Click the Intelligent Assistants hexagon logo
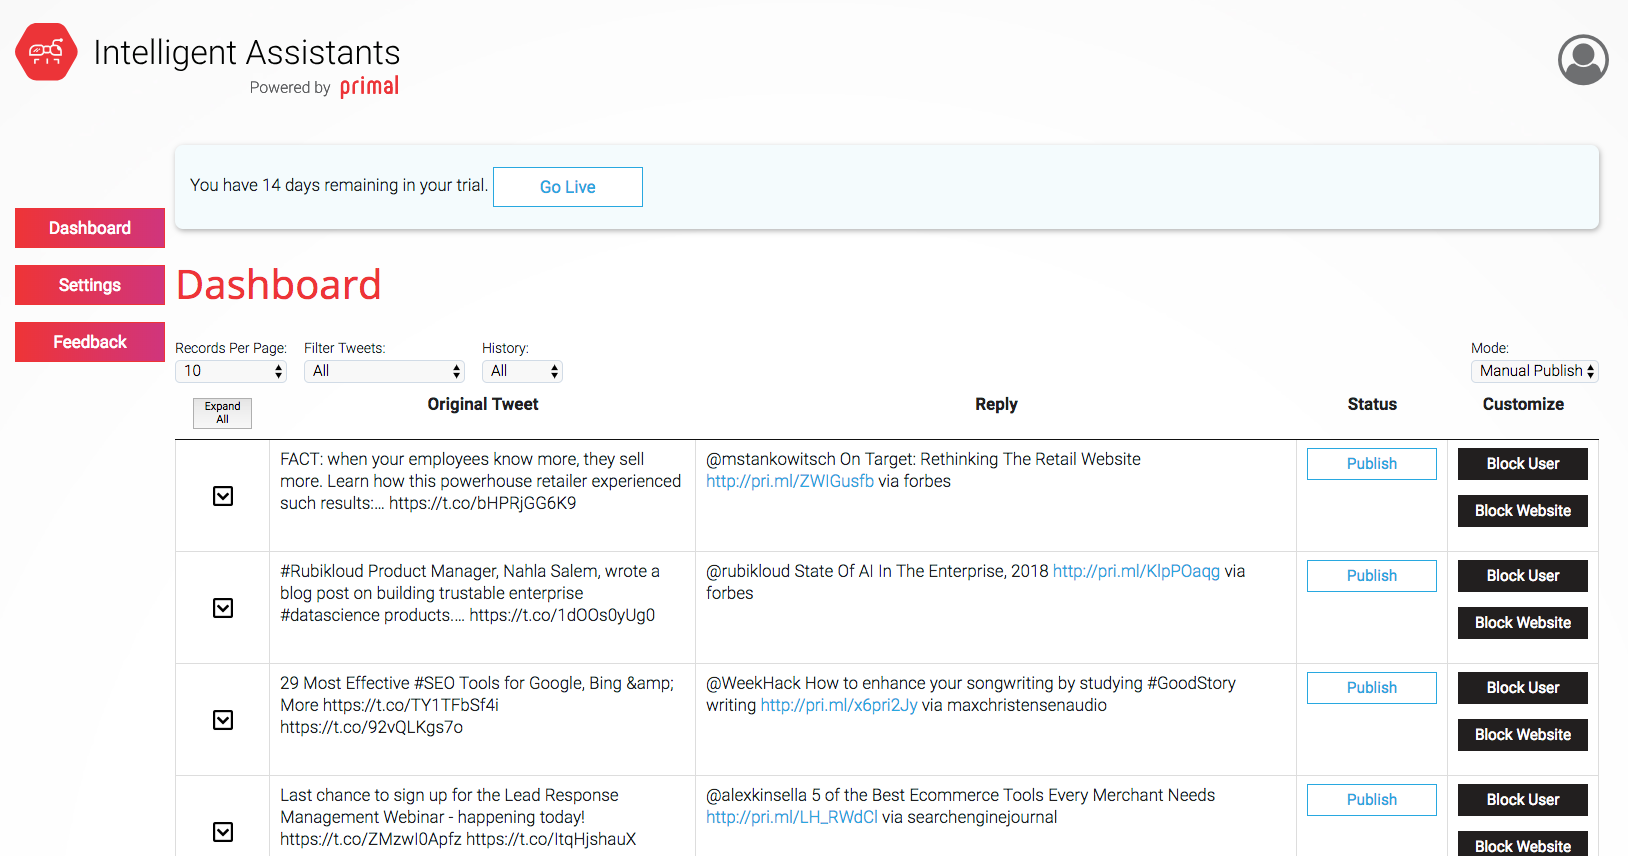 pyautogui.click(x=46, y=52)
